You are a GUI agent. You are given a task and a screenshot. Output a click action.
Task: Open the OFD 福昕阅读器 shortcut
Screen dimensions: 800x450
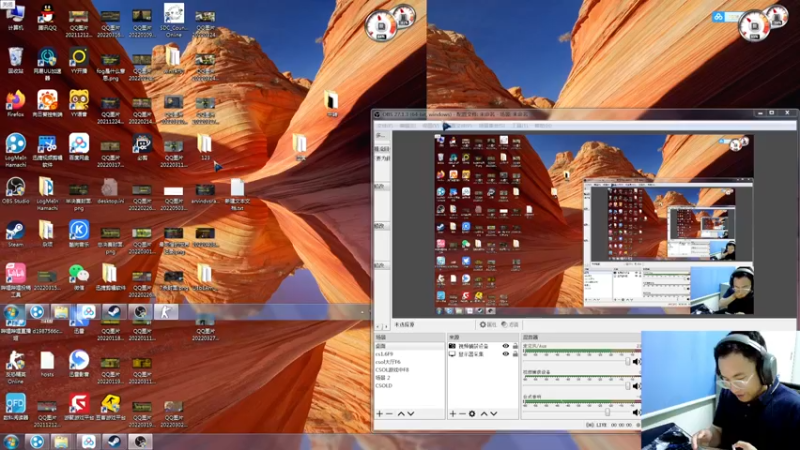[15, 407]
